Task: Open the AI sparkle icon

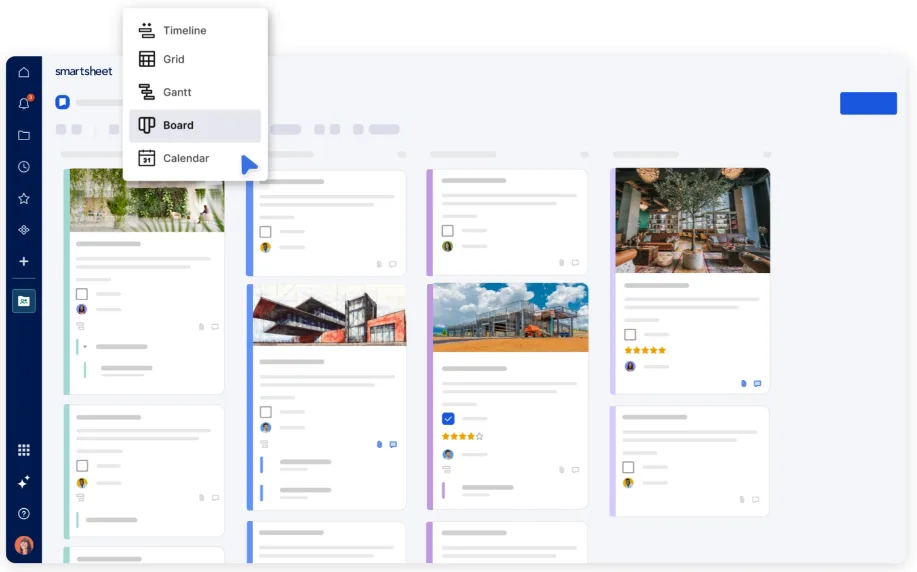Action: click(23, 482)
